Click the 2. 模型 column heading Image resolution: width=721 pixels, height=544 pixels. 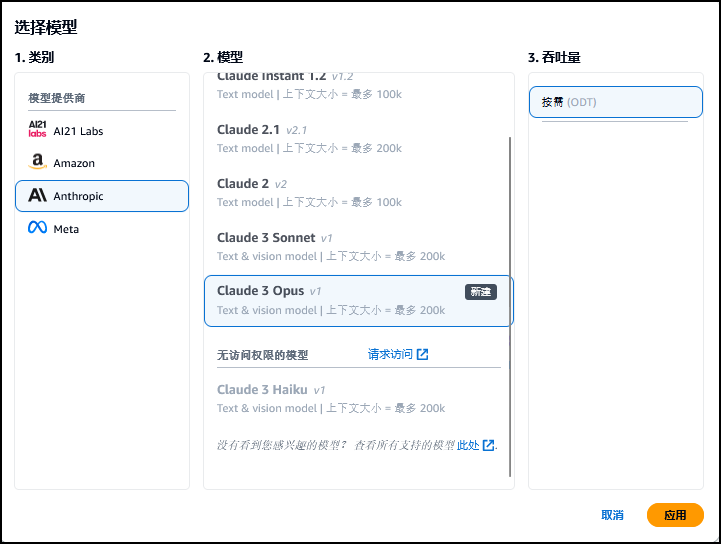(x=223, y=57)
